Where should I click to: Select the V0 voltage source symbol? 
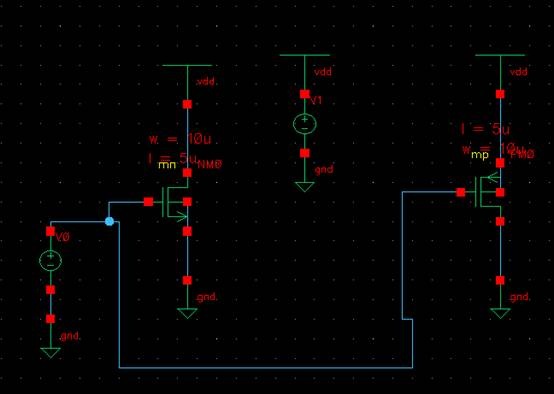[51, 260]
